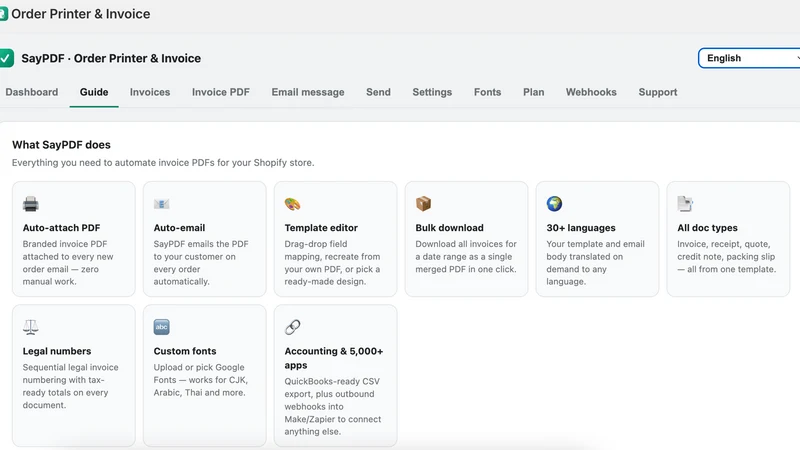Go to the Fonts tab
Screen dimensions: 800x450
[x=487, y=92]
